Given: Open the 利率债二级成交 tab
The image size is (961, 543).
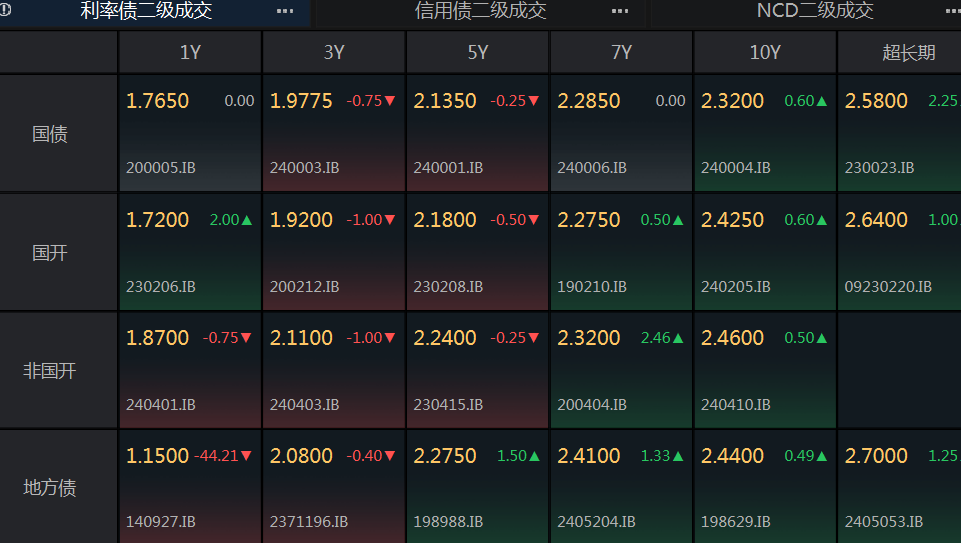Looking at the screenshot, I should [x=146, y=10].
